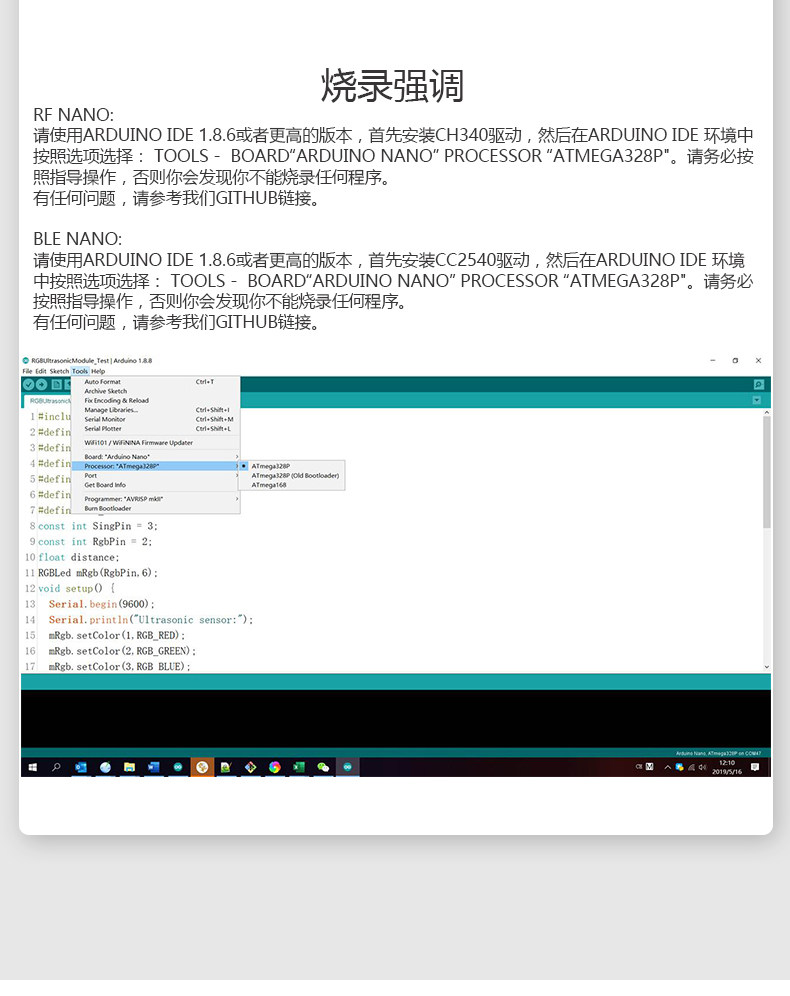This screenshot has width=790, height=996.
Task: Open Outlook from the taskbar
Action: tap(81, 767)
